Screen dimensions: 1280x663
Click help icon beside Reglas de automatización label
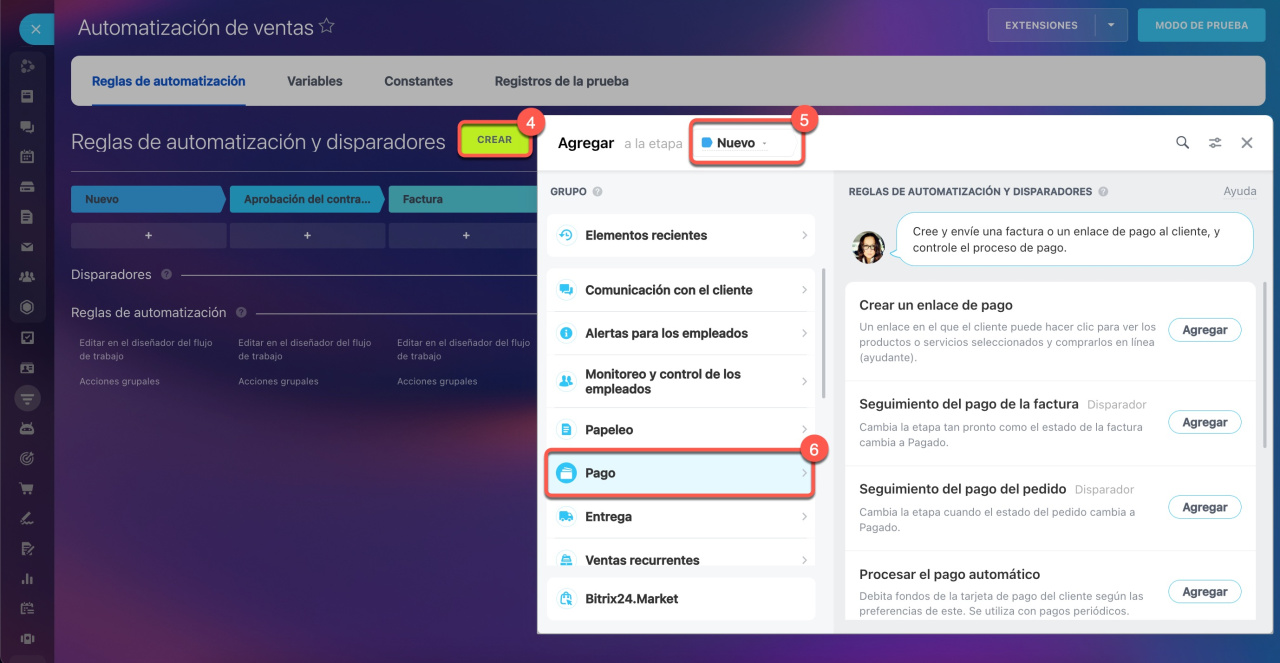pyautogui.click(x=241, y=312)
